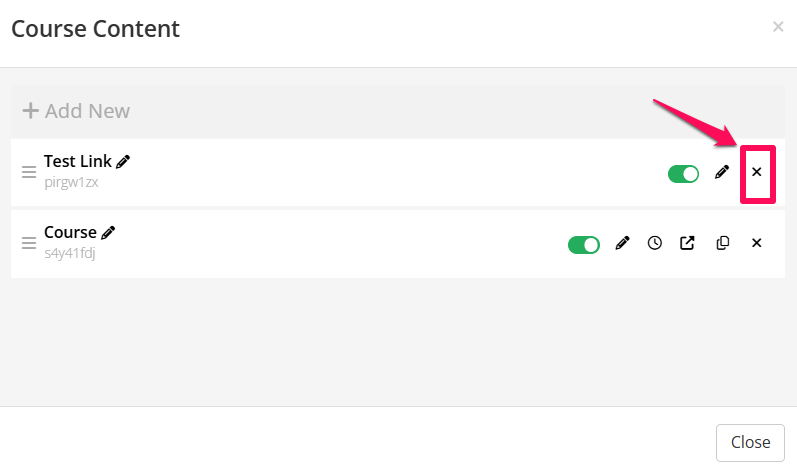The image size is (797, 472).
Task: Open Course in external link icon
Action: 687,243
